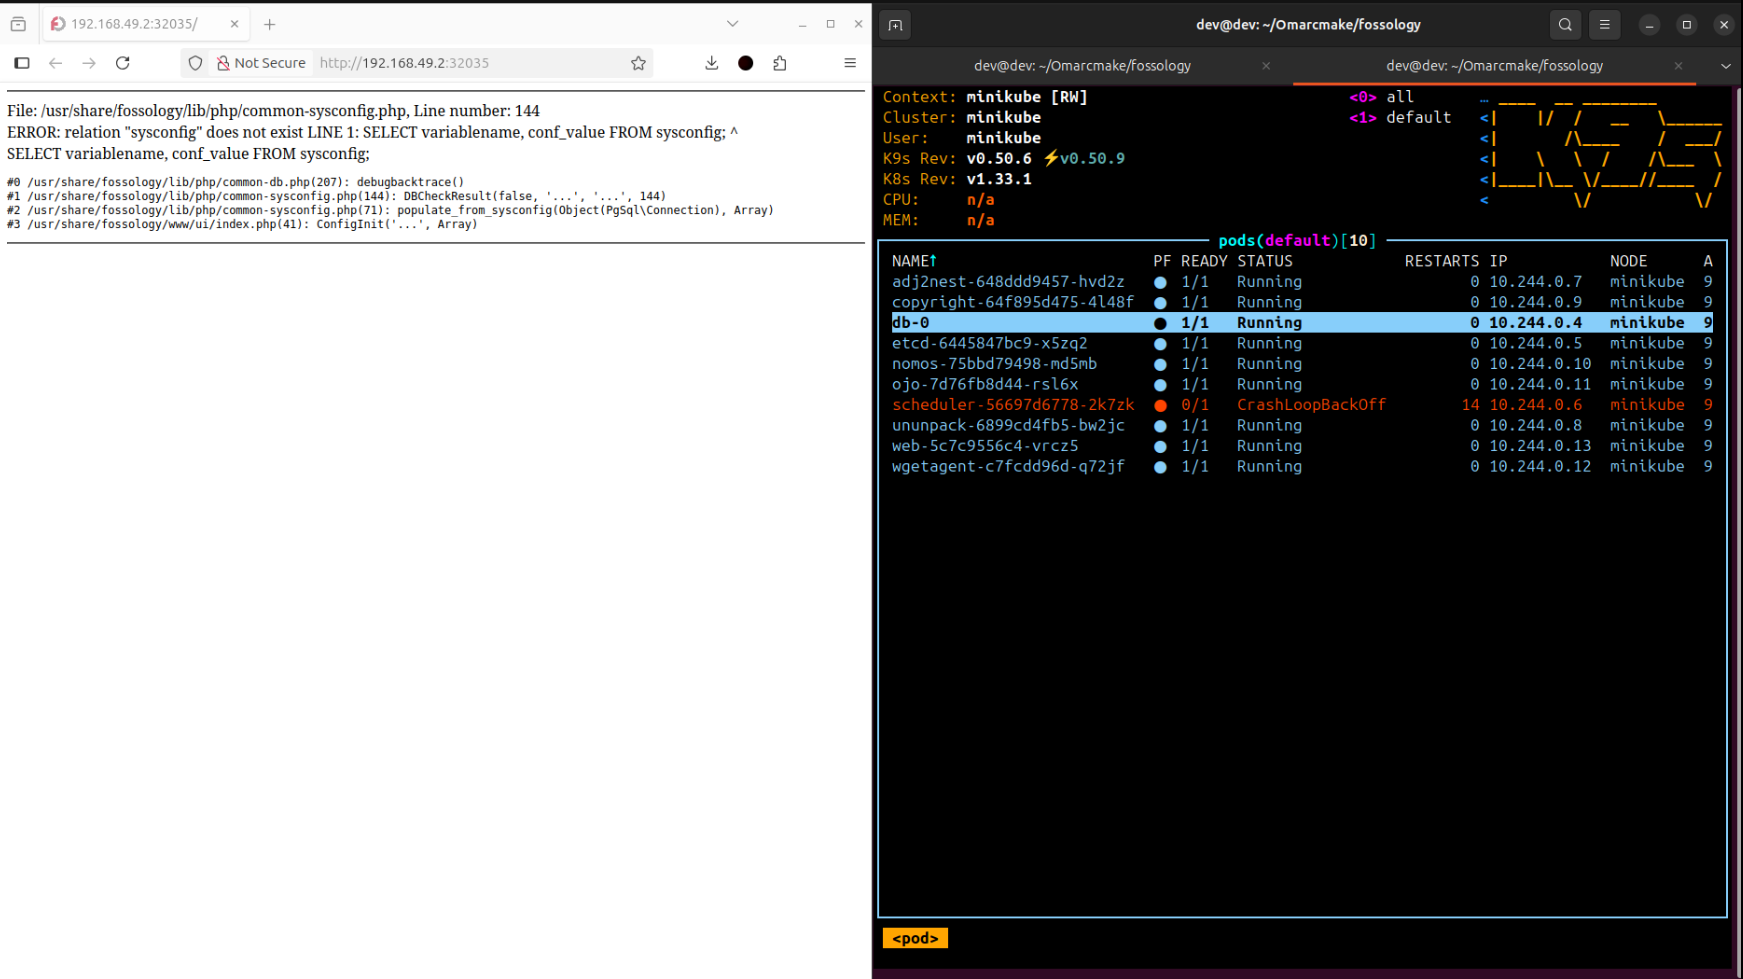Toggle the Firefox sidebar icon
The width and height of the screenshot is (1743, 979).
click(22, 63)
